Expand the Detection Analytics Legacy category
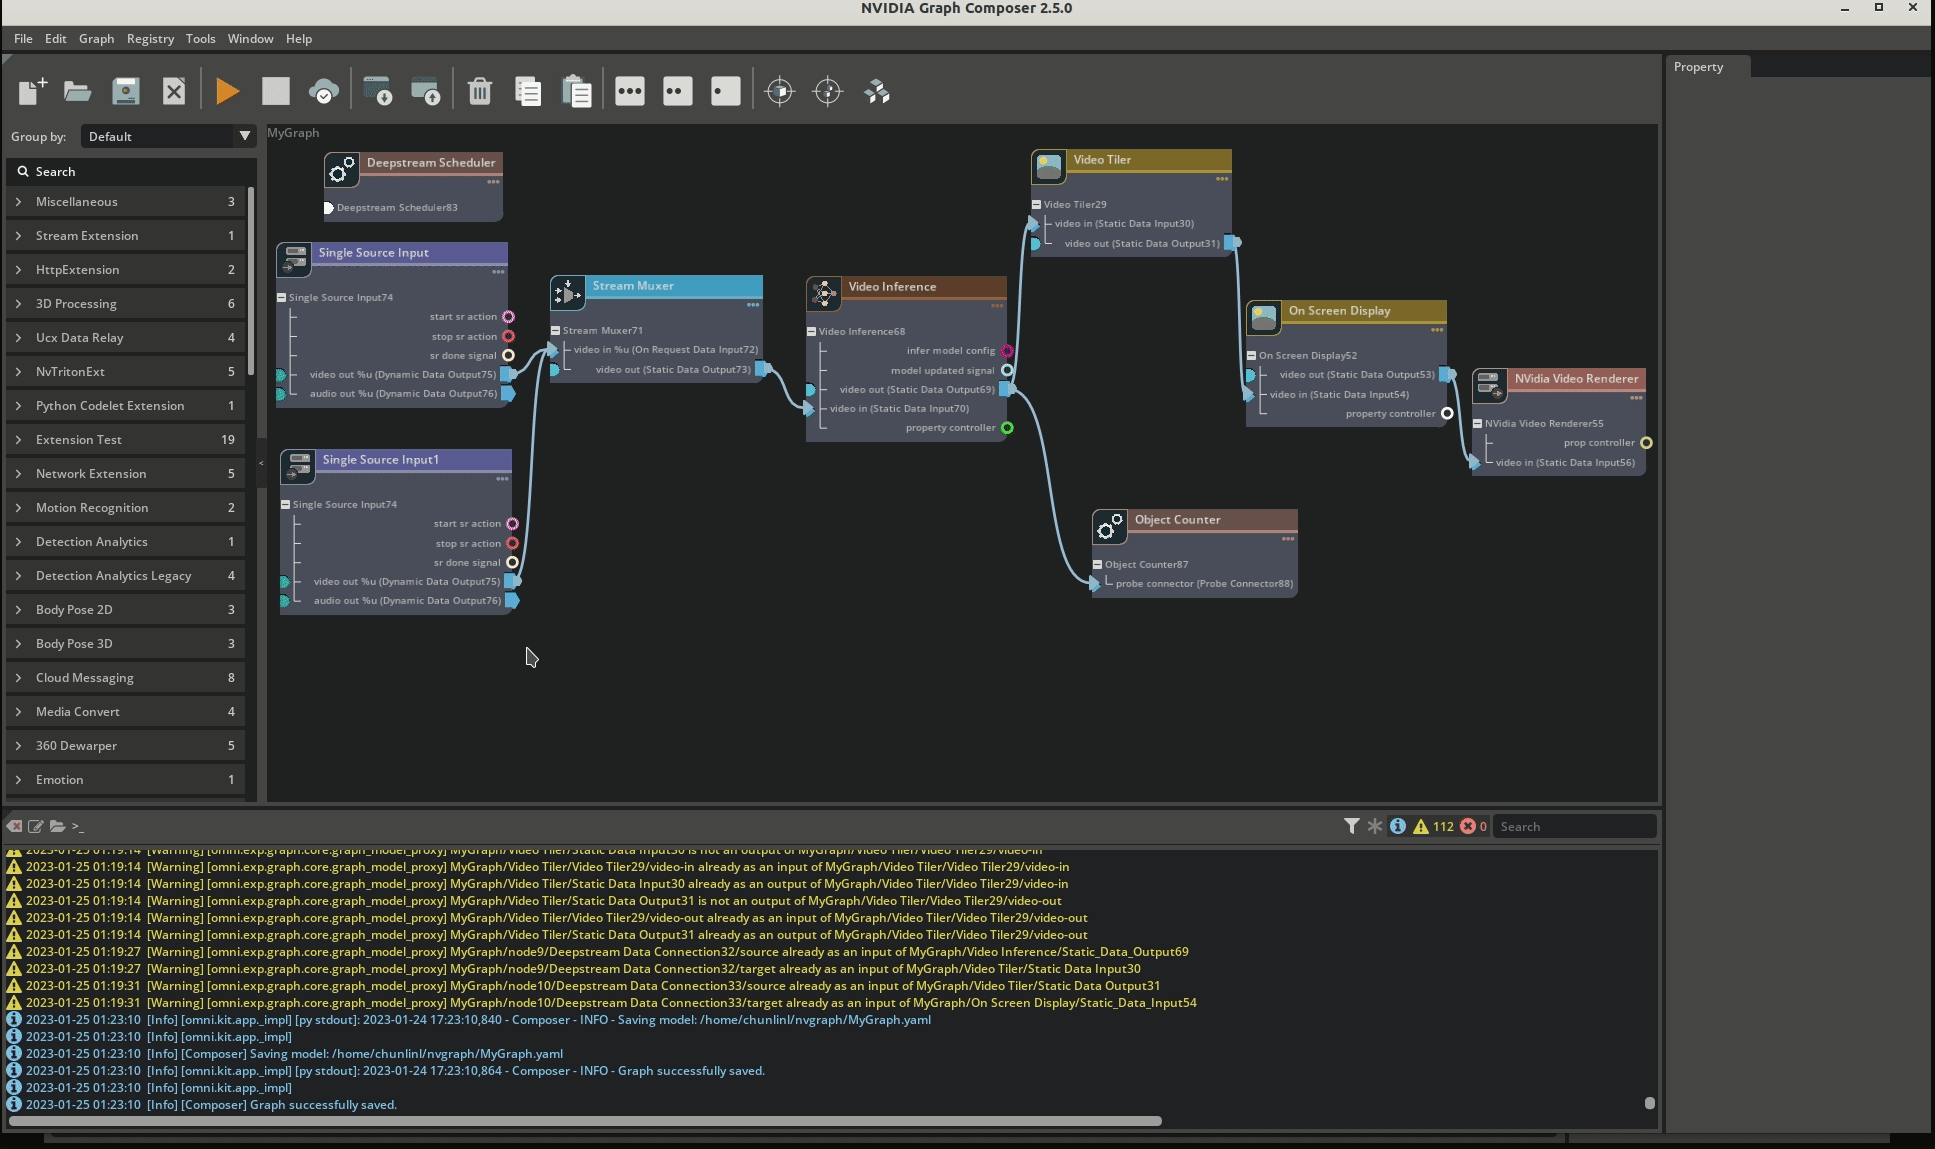Image resolution: width=1935 pixels, height=1149 pixels. [x=126, y=575]
